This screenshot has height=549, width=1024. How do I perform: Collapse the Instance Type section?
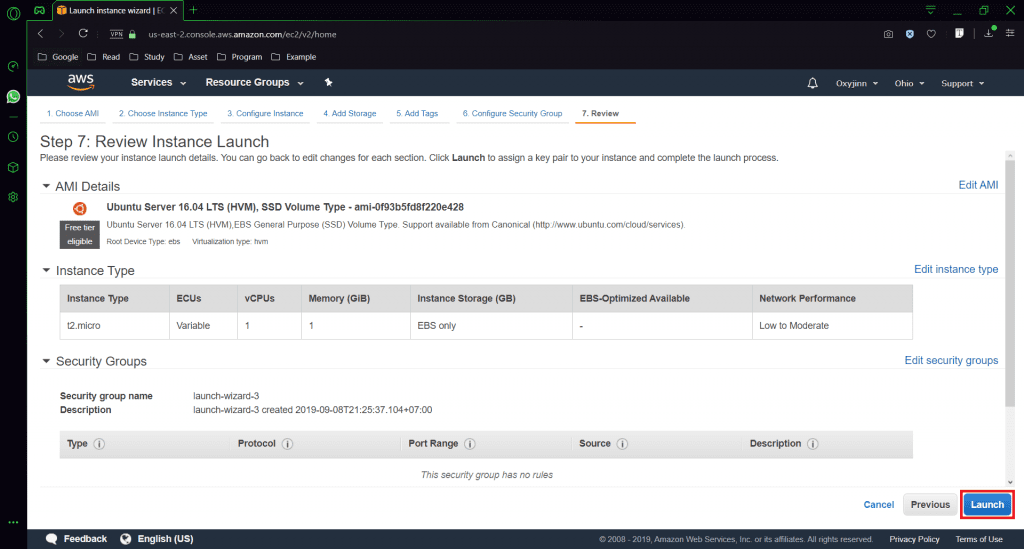[x=46, y=270]
